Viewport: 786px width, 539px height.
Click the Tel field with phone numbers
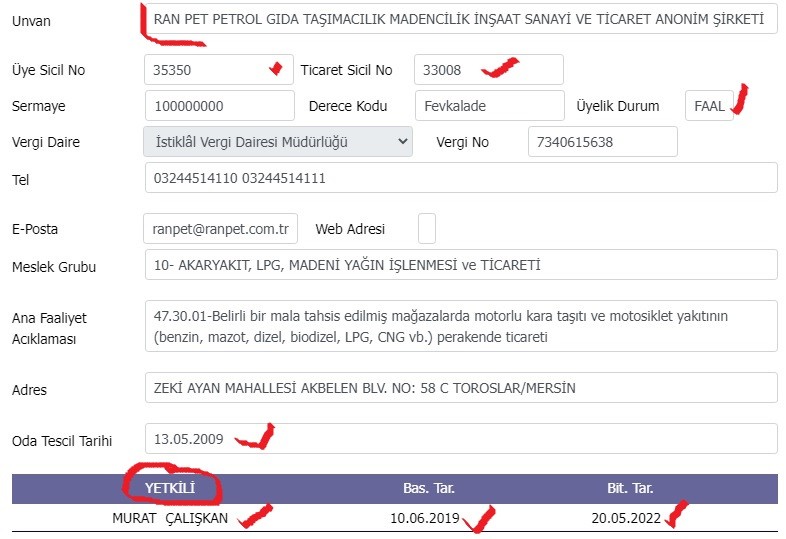tap(461, 178)
